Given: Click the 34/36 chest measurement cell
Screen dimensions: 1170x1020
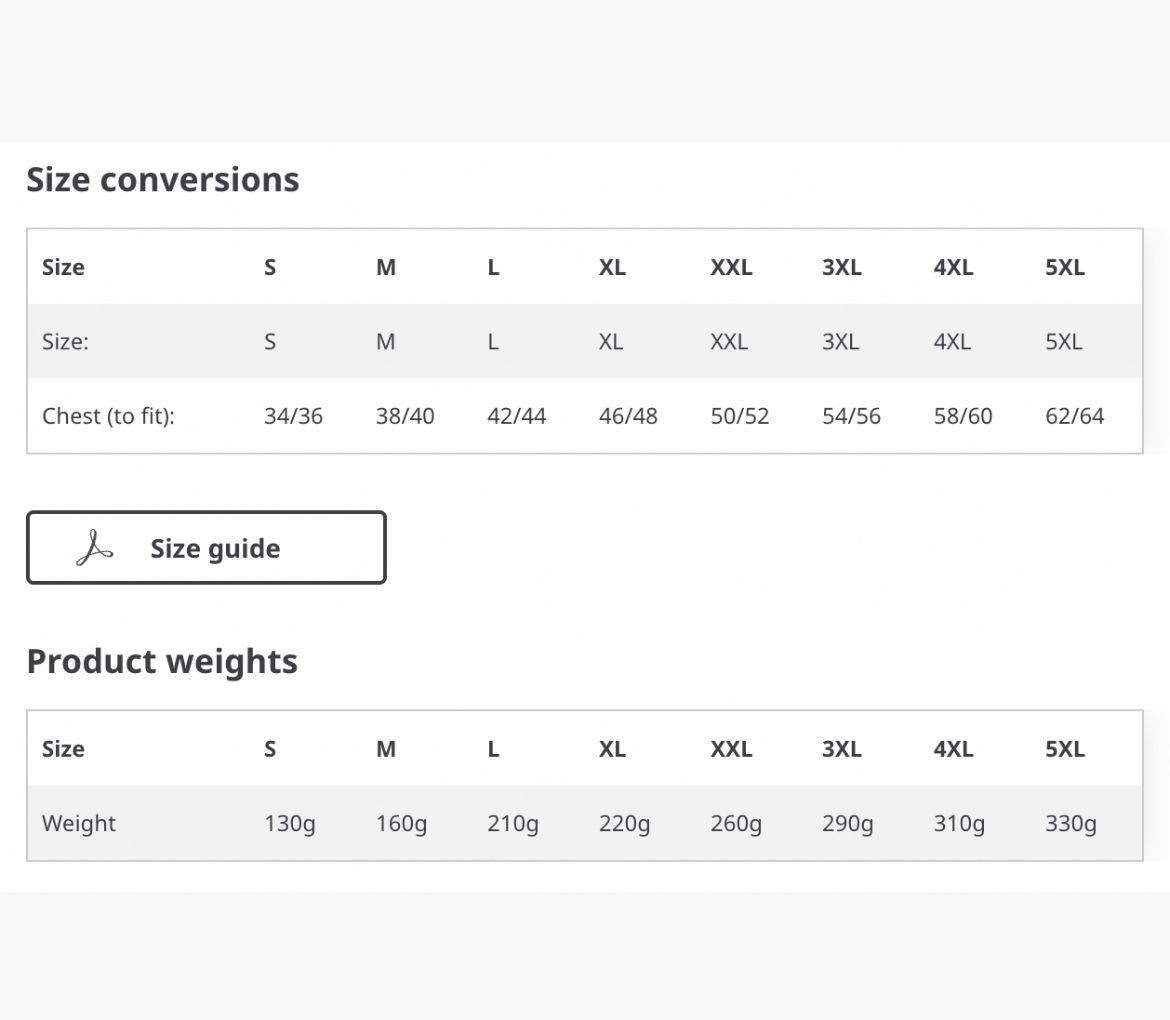Looking at the screenshot, I should coord(293,416).
